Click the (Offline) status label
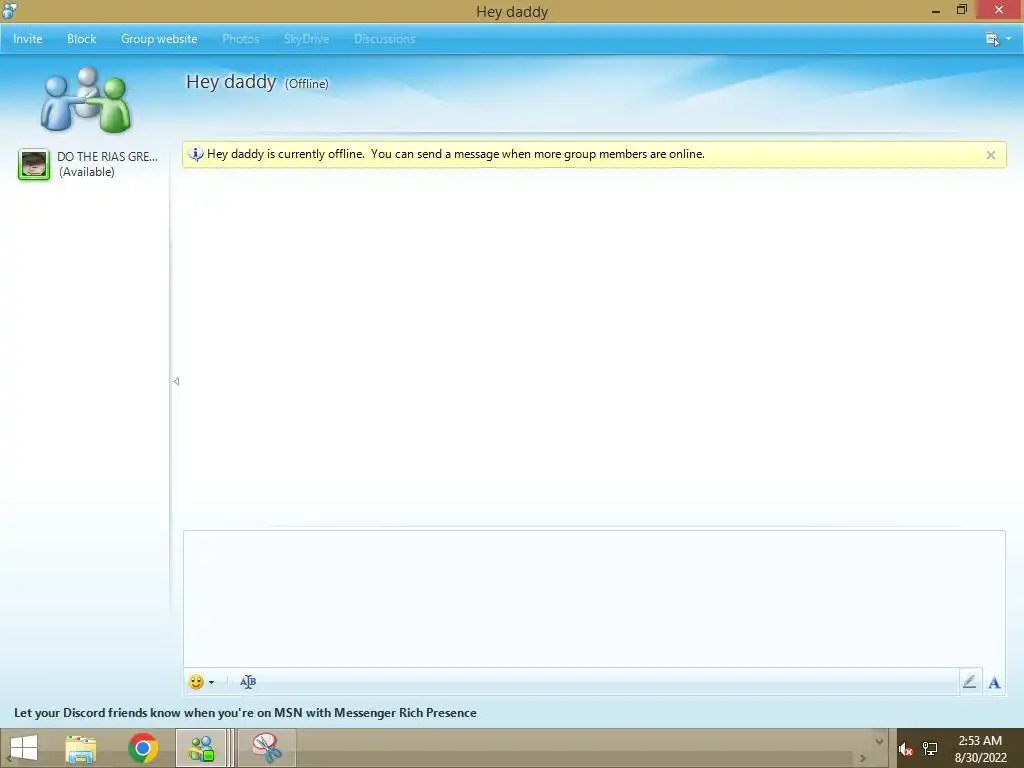 pos(307,84)
